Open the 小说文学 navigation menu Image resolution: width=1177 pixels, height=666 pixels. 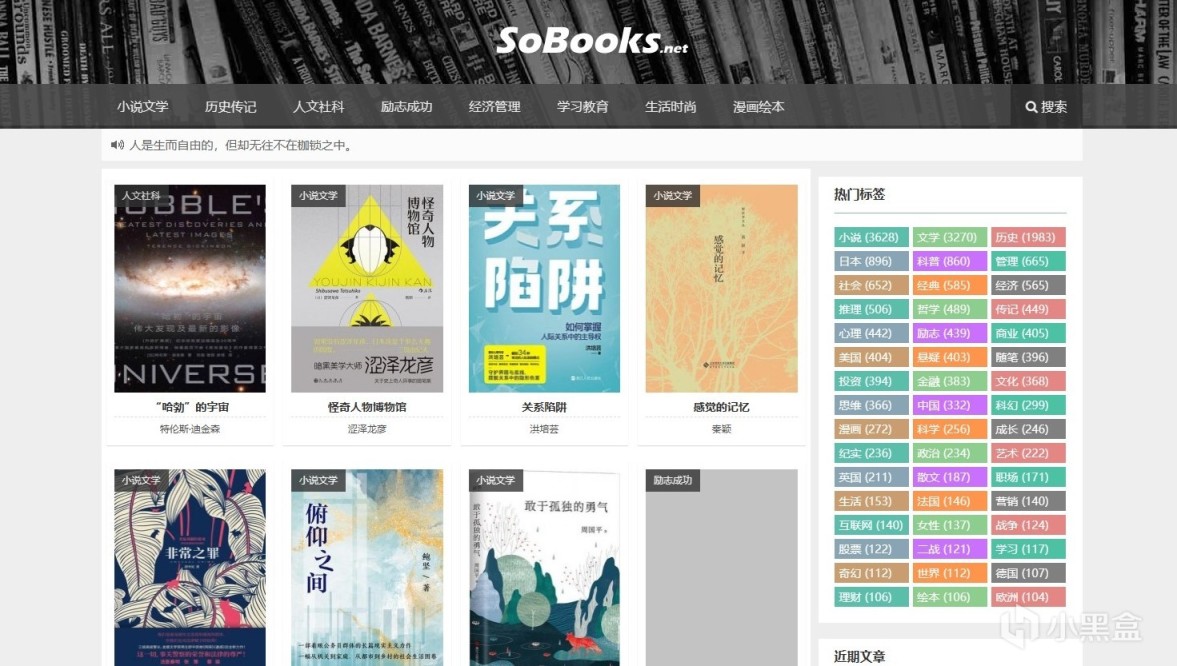pos(143,107)
